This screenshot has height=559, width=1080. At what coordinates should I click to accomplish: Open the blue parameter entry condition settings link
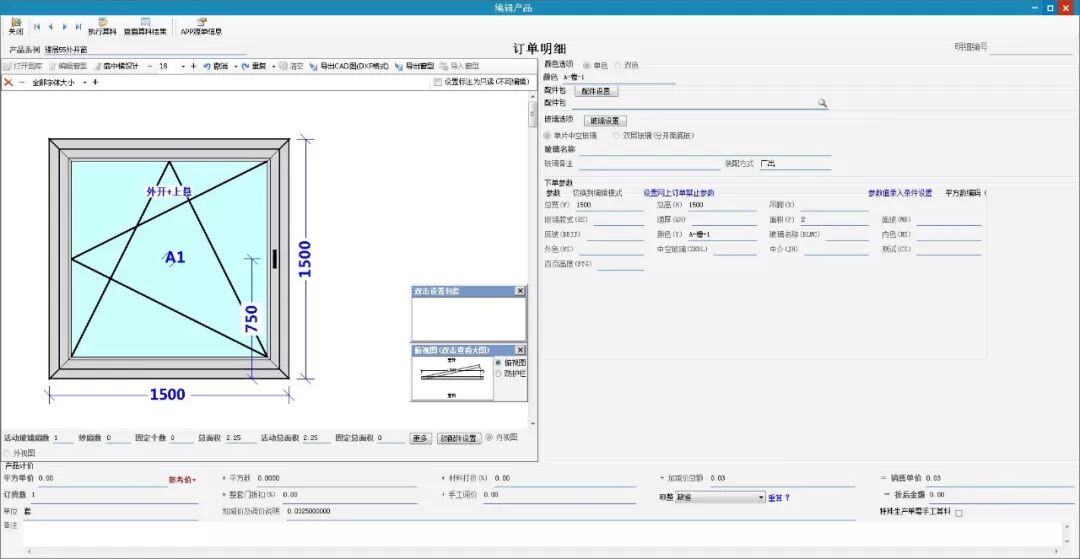click(x=900, y=193)
